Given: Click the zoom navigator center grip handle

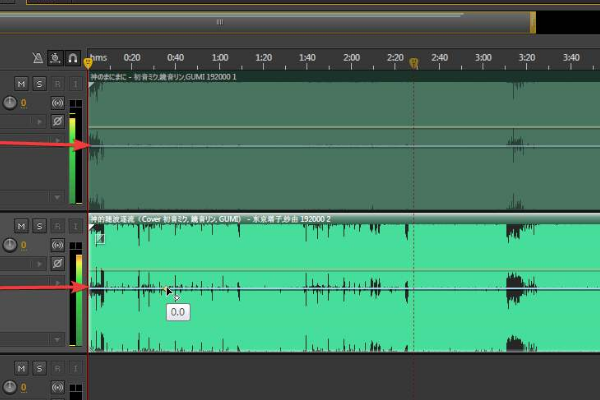Looking at the screenshot, I should [x=220, y=22].
